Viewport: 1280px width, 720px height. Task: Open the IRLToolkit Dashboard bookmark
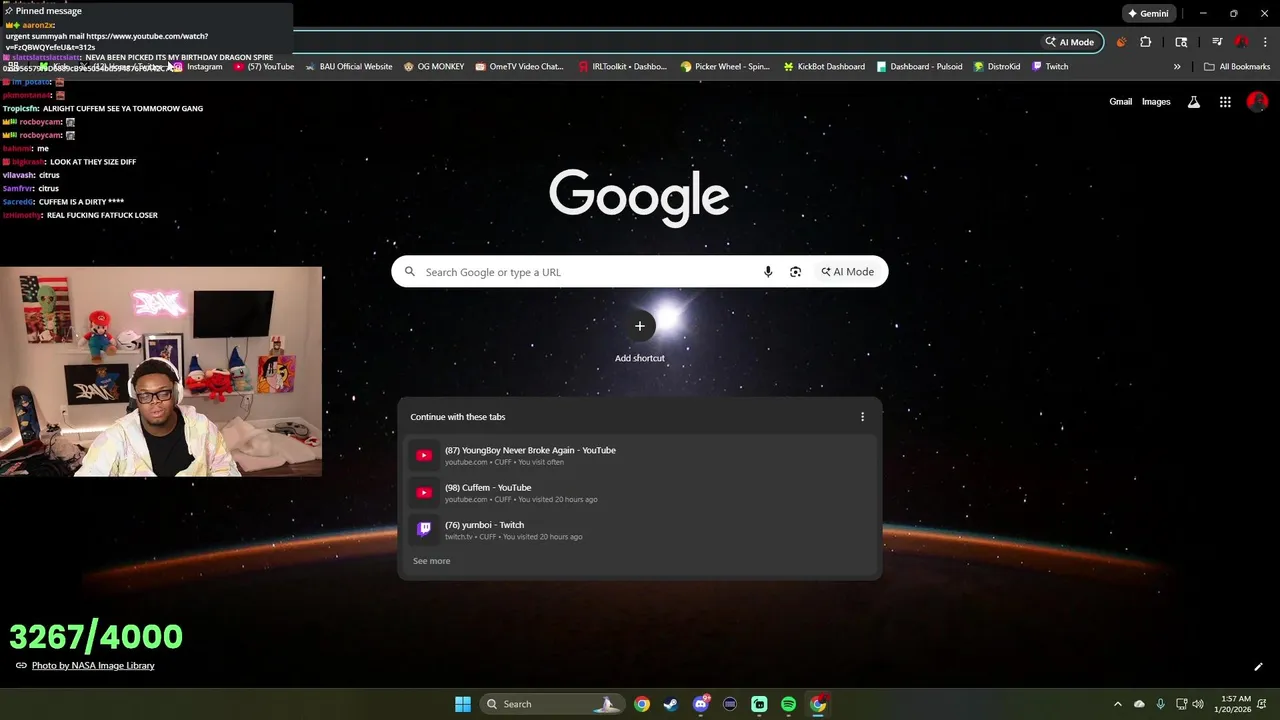point(622,67)
